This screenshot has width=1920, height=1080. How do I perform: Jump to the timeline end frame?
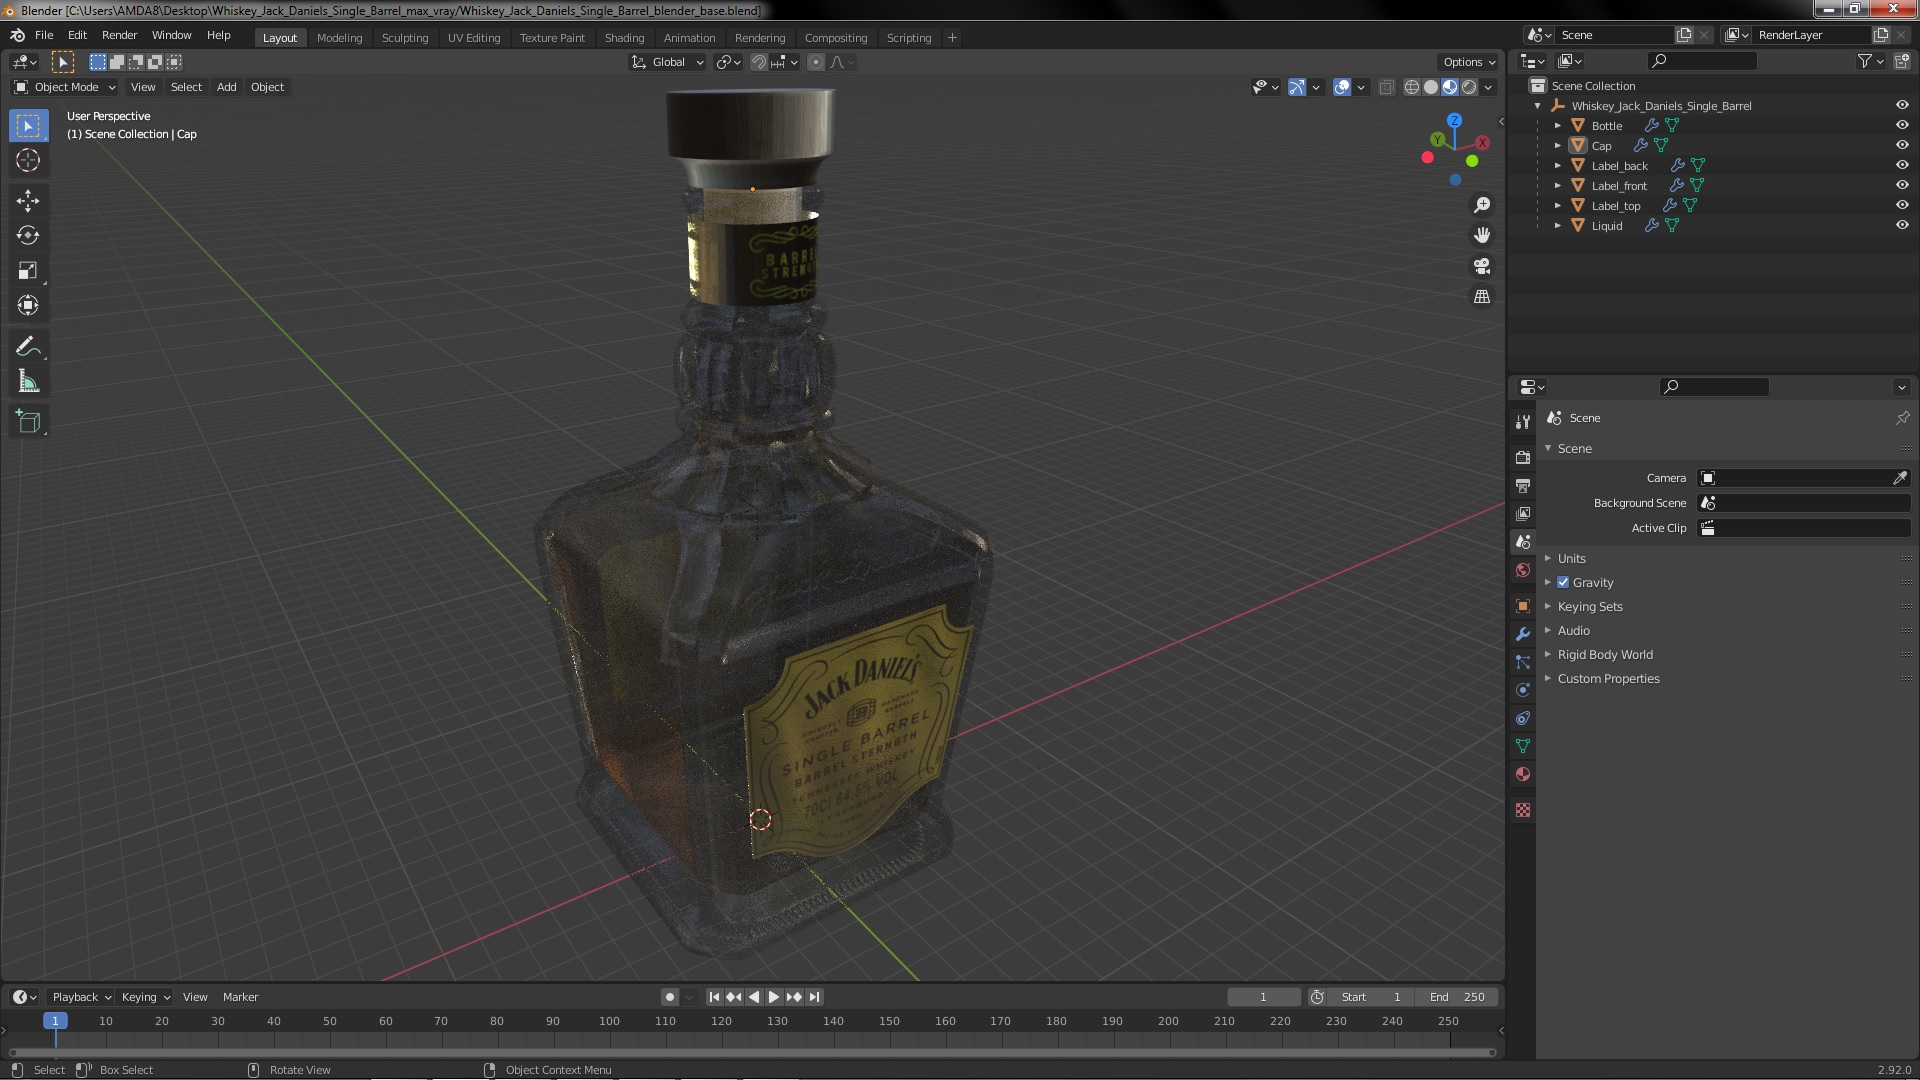(814, 997)
